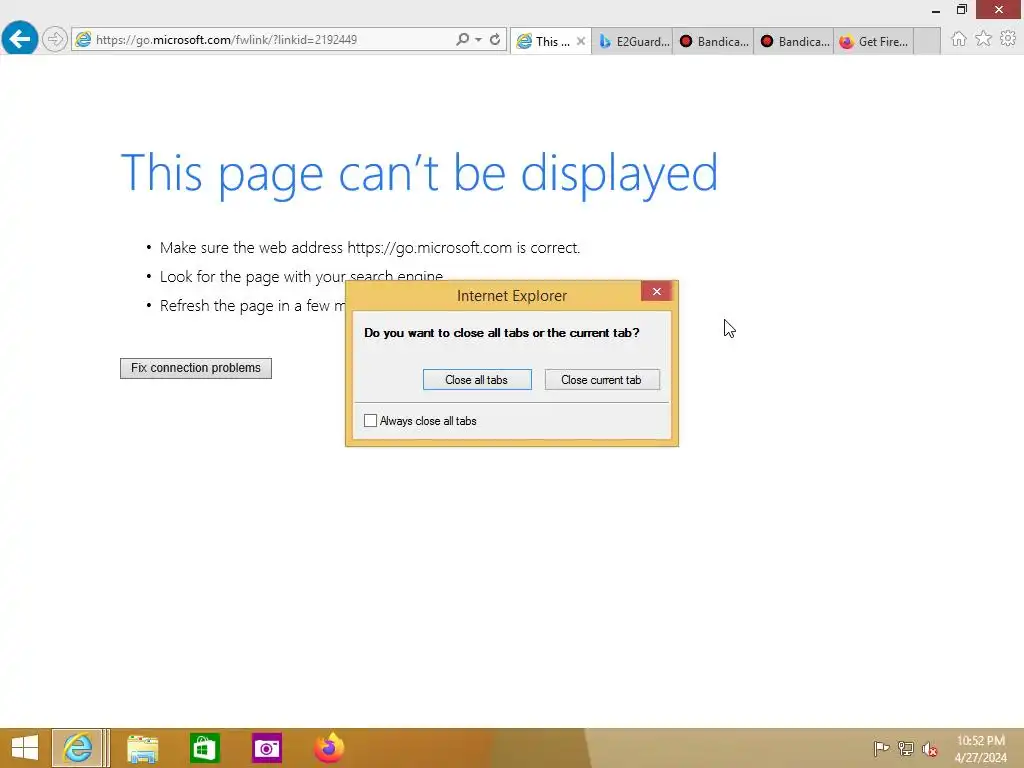Click the network tray icon
Screen dimensions: 1024x768
click(905, 748)
